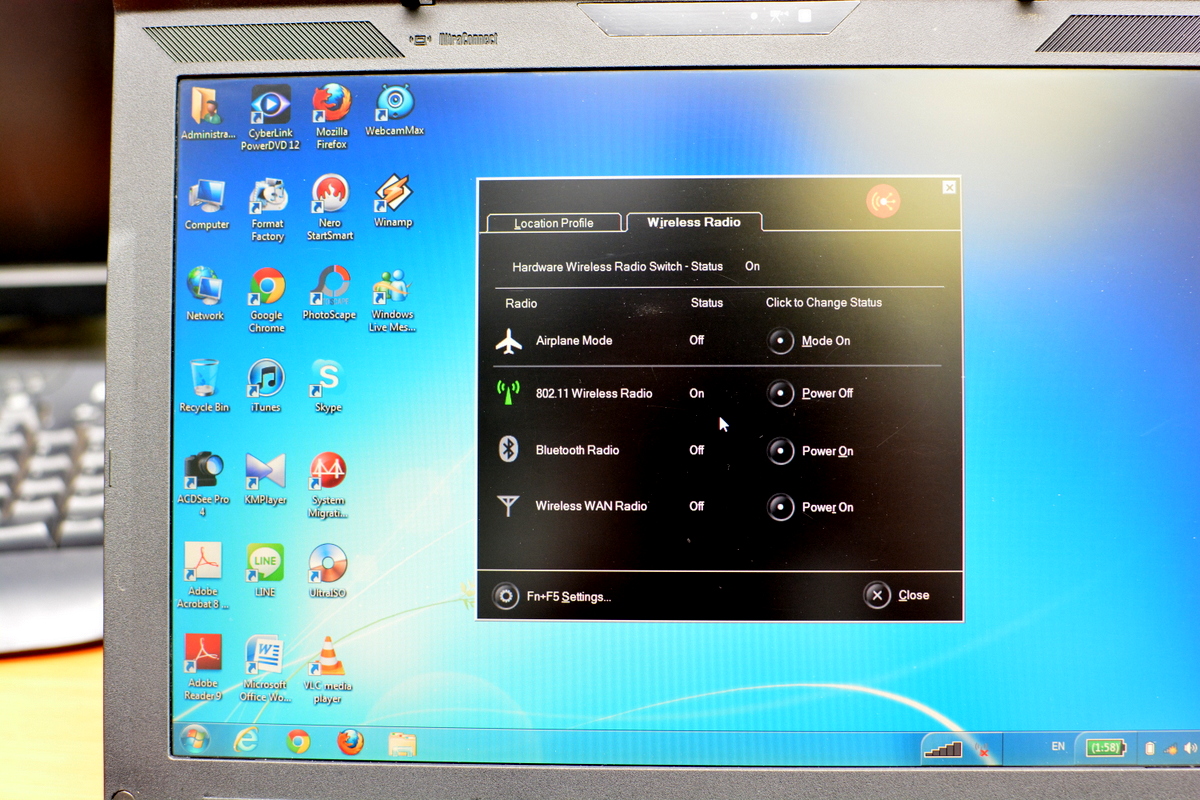Screen dimensions: 1200x800
Task: Power on the Bluetooth Radio
Action: tap(781, 451)
